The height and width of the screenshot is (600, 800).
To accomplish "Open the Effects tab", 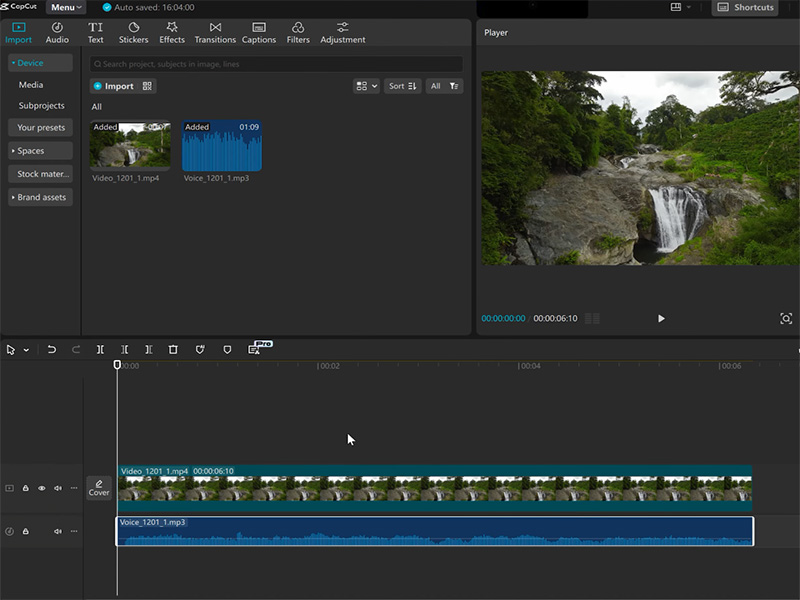I will tap(172, 33).
